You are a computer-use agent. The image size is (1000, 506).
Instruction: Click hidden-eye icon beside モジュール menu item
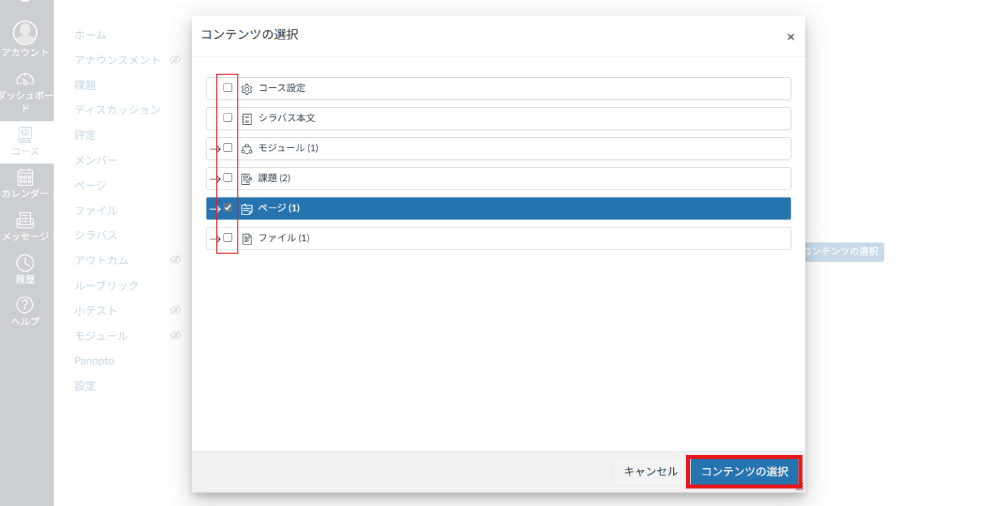click(x=175, y=335)
